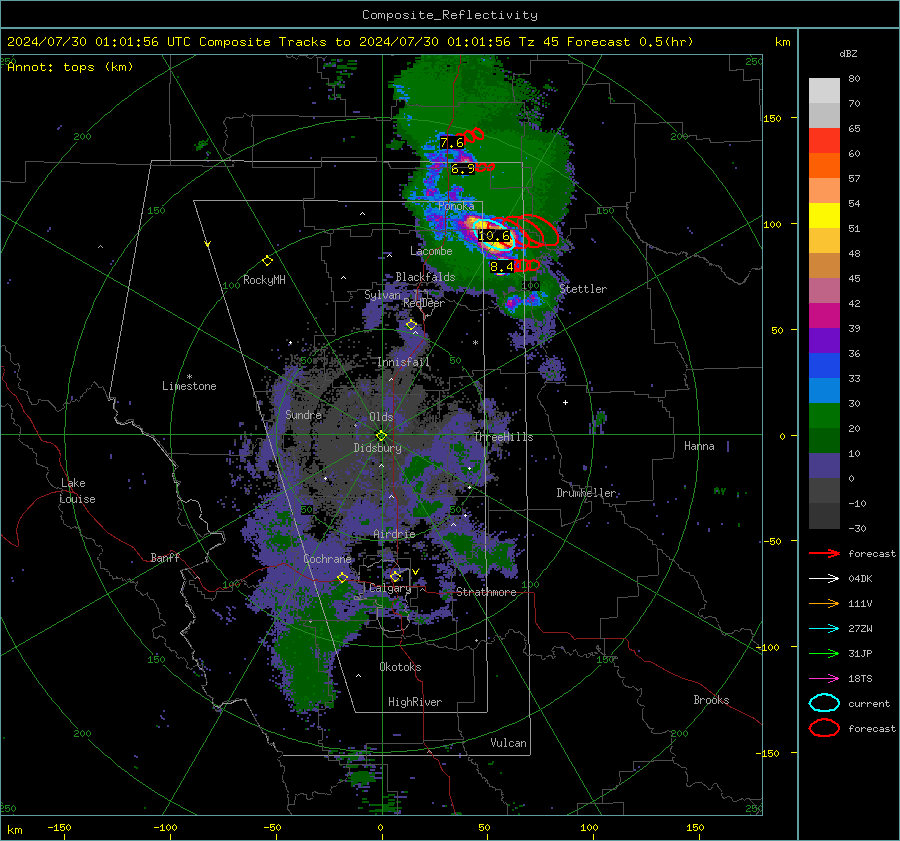Click the light gray 80-70 dBZ swatch
The height and width of the screenshot is (841, 900).
click(x=824, y=91)
